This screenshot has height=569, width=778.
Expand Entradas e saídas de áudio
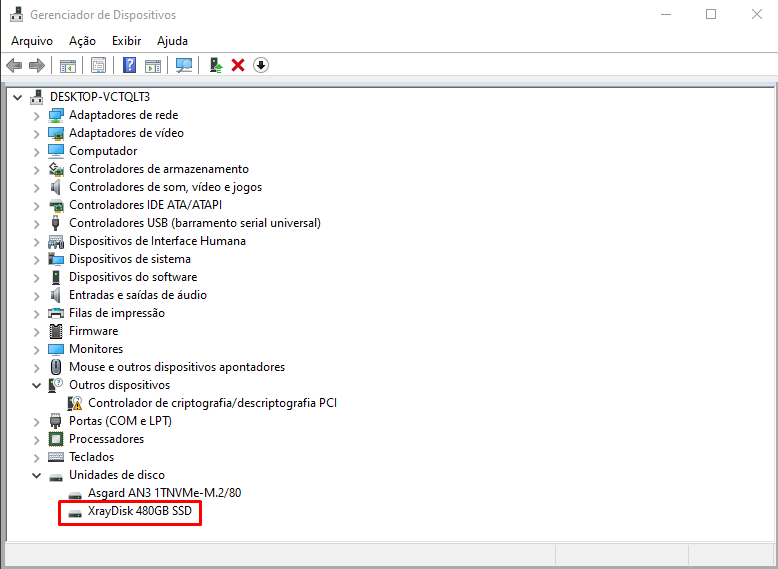coord(36,296)
